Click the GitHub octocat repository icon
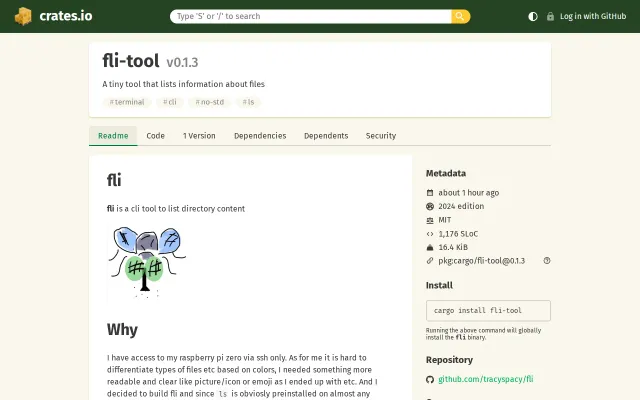 430,380
